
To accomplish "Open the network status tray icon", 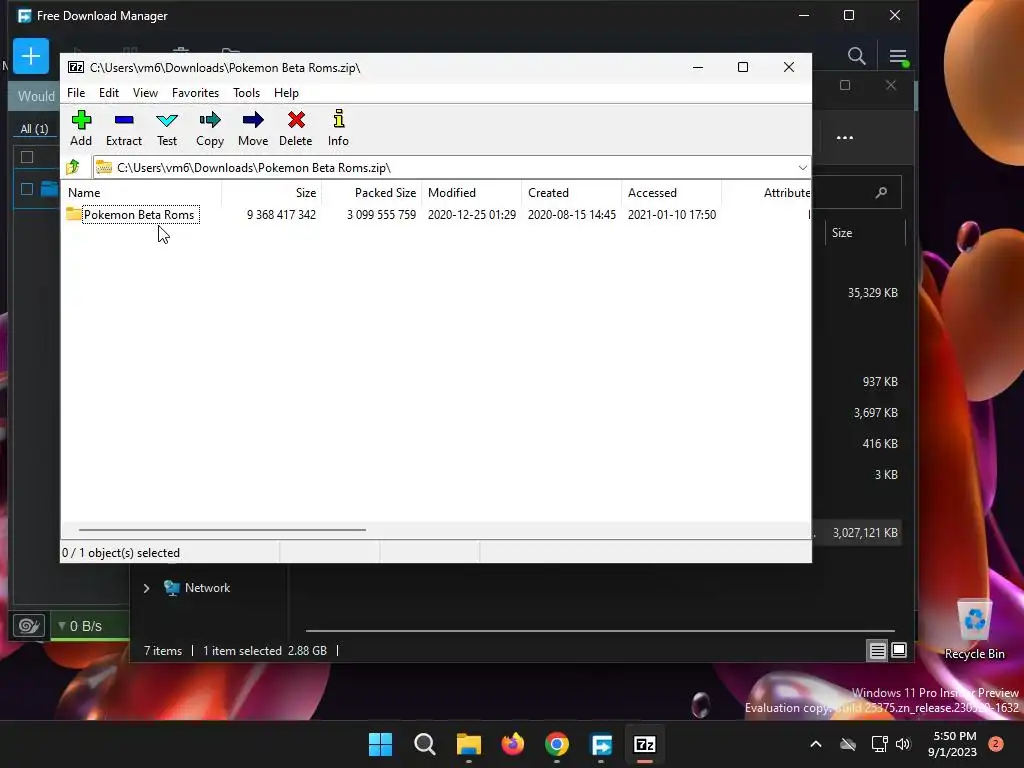I will click(x=879, y=744).
